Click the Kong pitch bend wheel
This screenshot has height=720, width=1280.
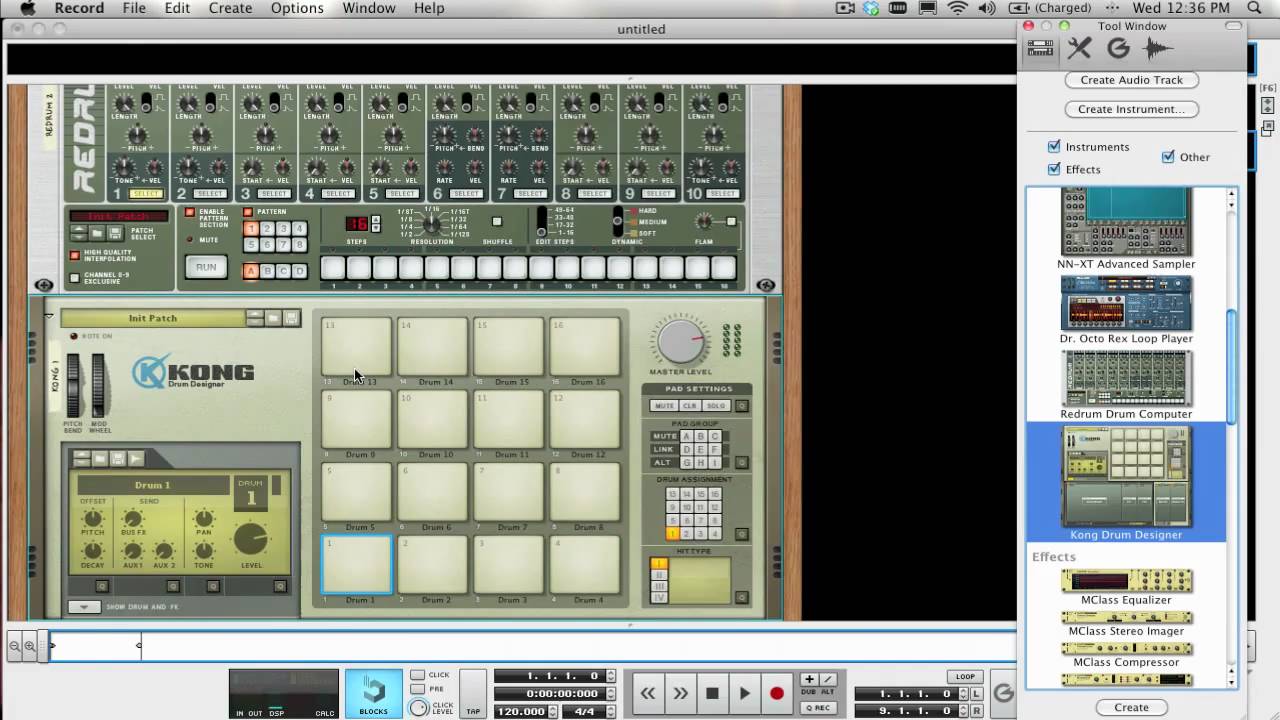coord(73,385)
